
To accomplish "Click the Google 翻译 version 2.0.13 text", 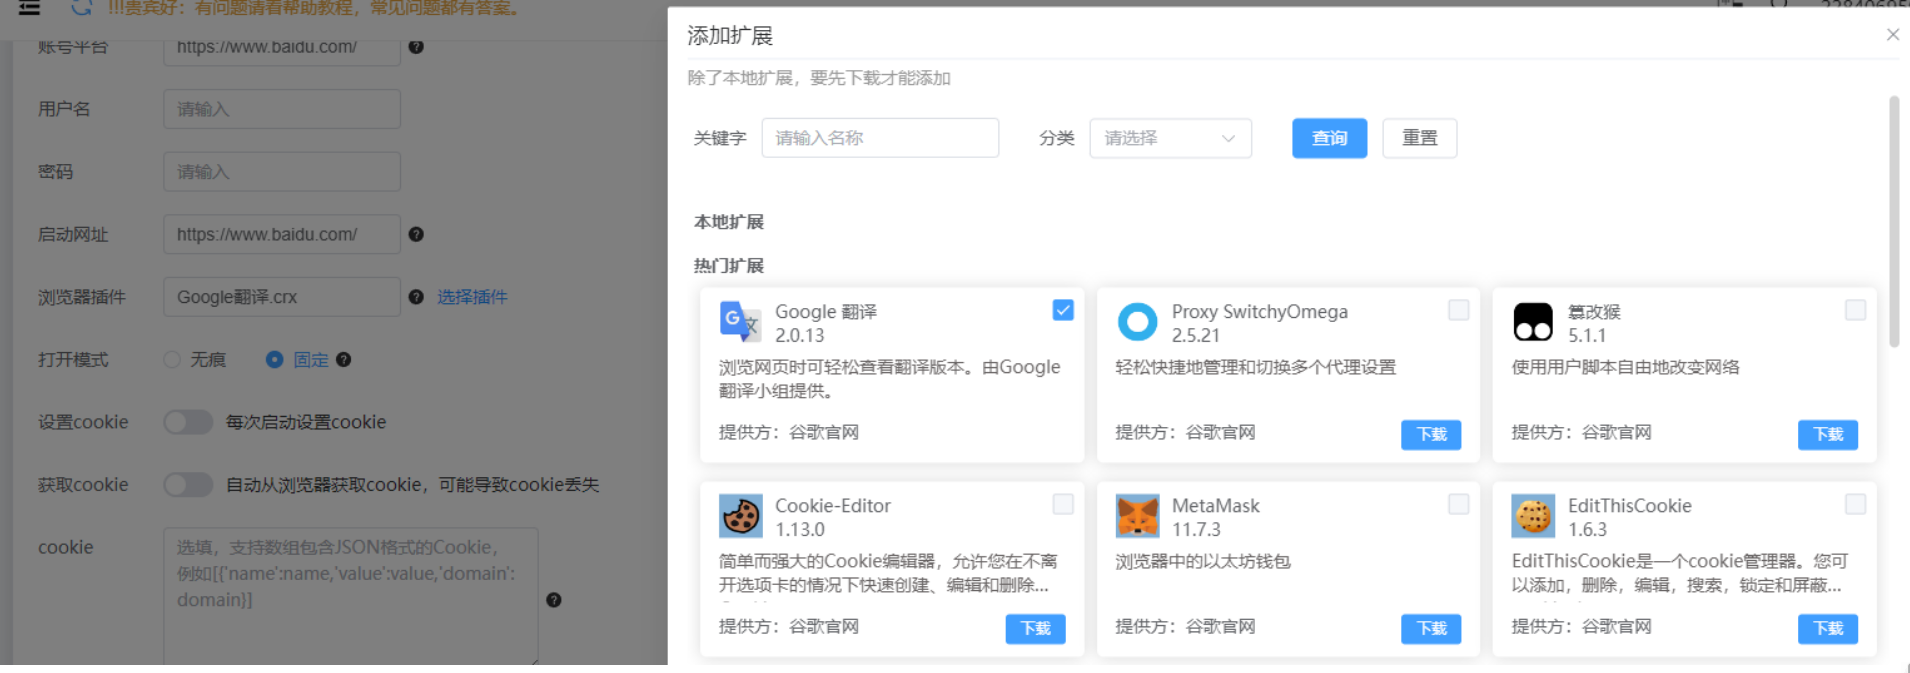I will coord(800,336).
